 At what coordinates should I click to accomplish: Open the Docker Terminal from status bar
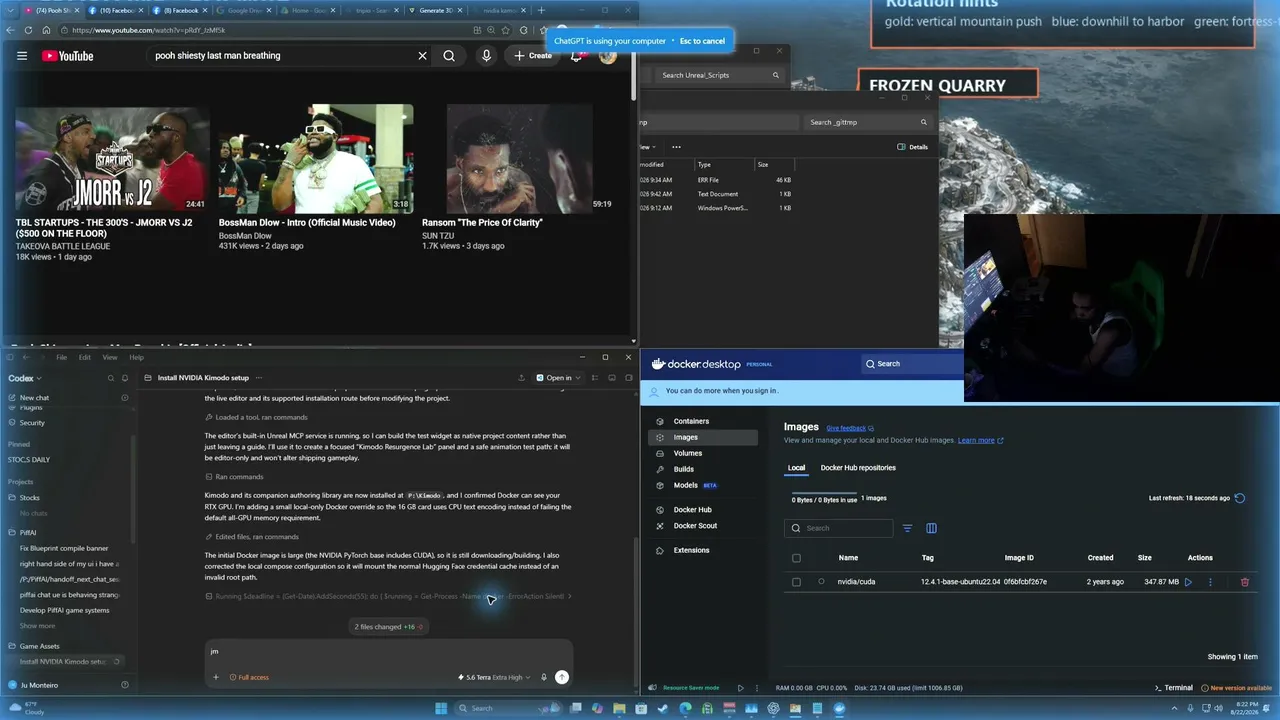point(1174,688)
